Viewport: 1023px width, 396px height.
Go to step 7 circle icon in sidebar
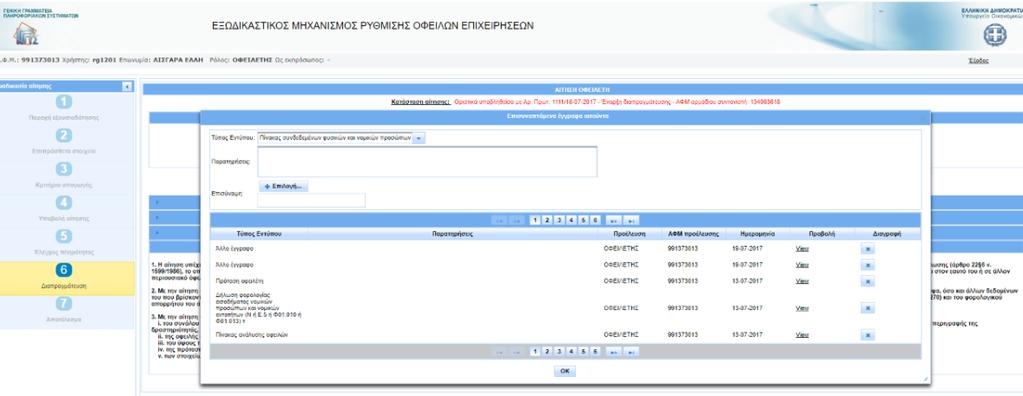point(63,303)
